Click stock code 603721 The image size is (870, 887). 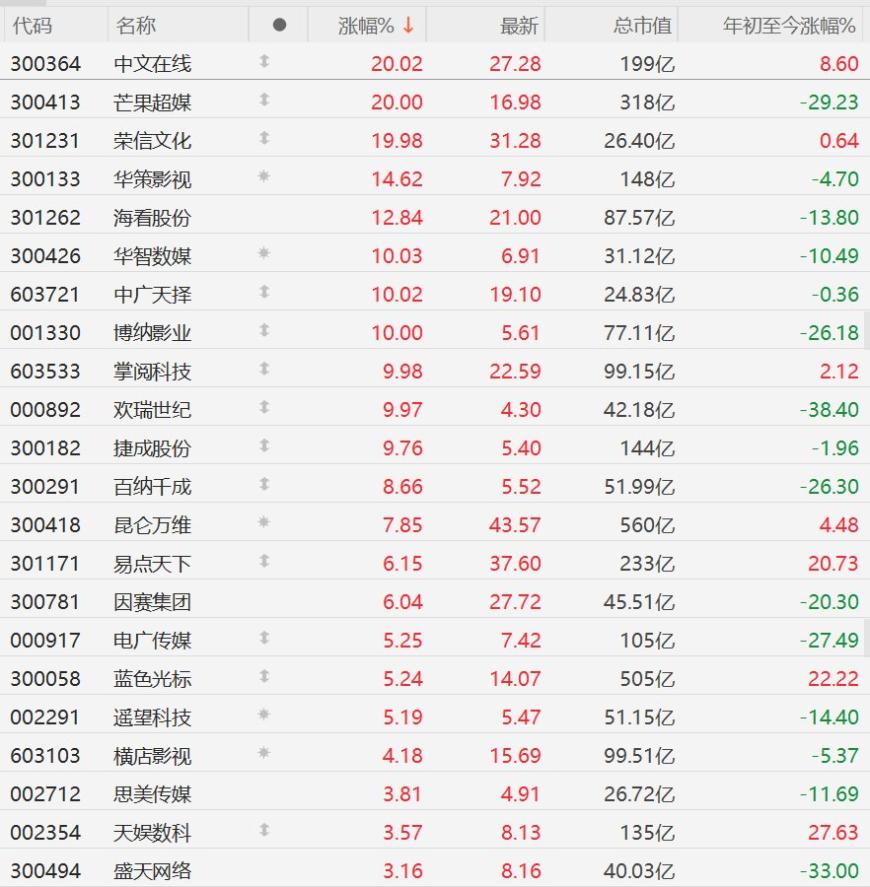pyautogui.click(x=45, y=295)
